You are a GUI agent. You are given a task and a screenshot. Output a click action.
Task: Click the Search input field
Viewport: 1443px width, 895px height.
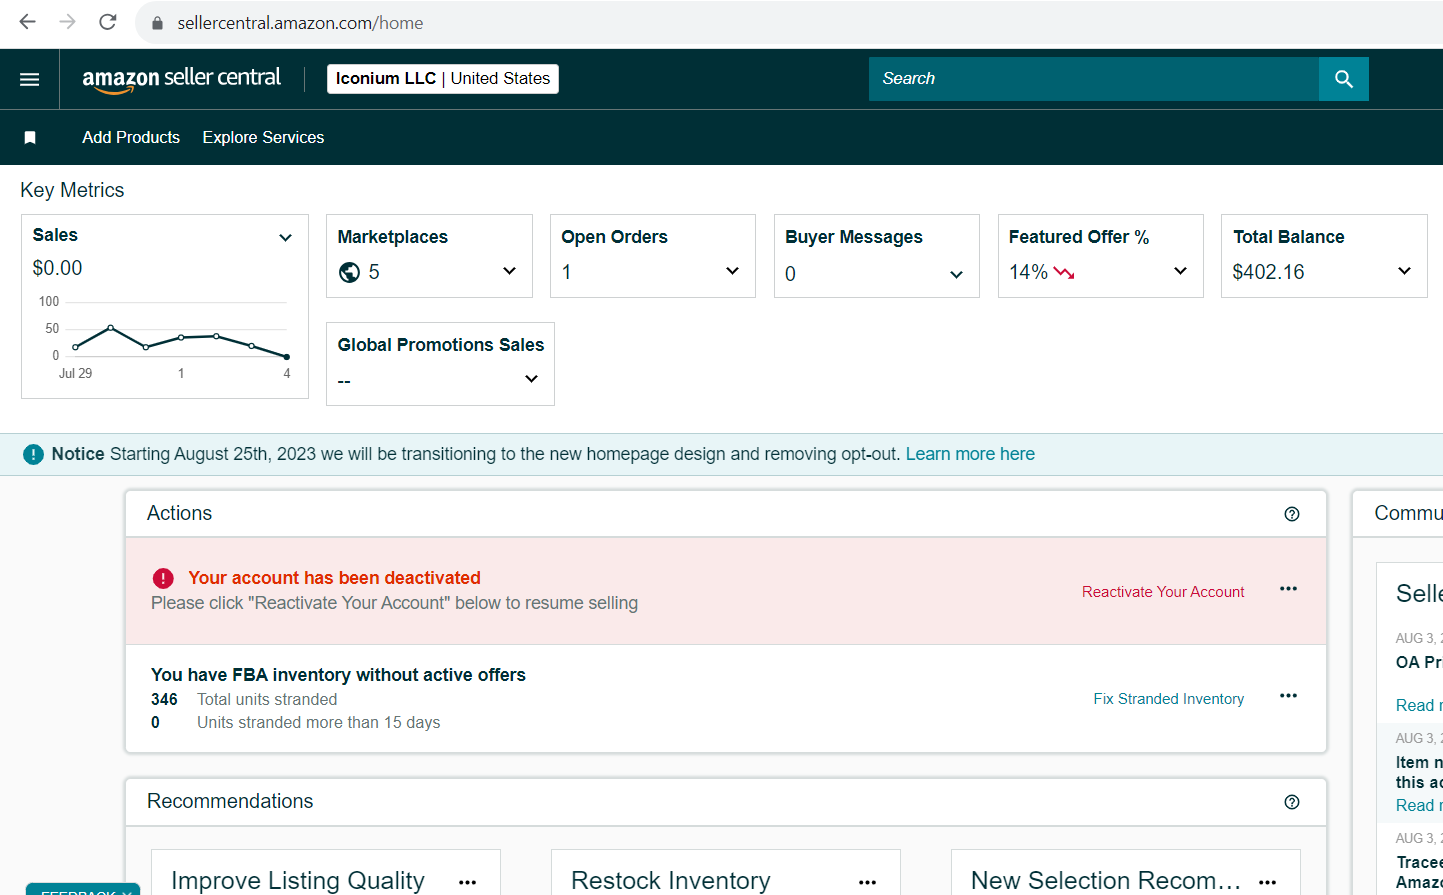tap(1094, 79)
